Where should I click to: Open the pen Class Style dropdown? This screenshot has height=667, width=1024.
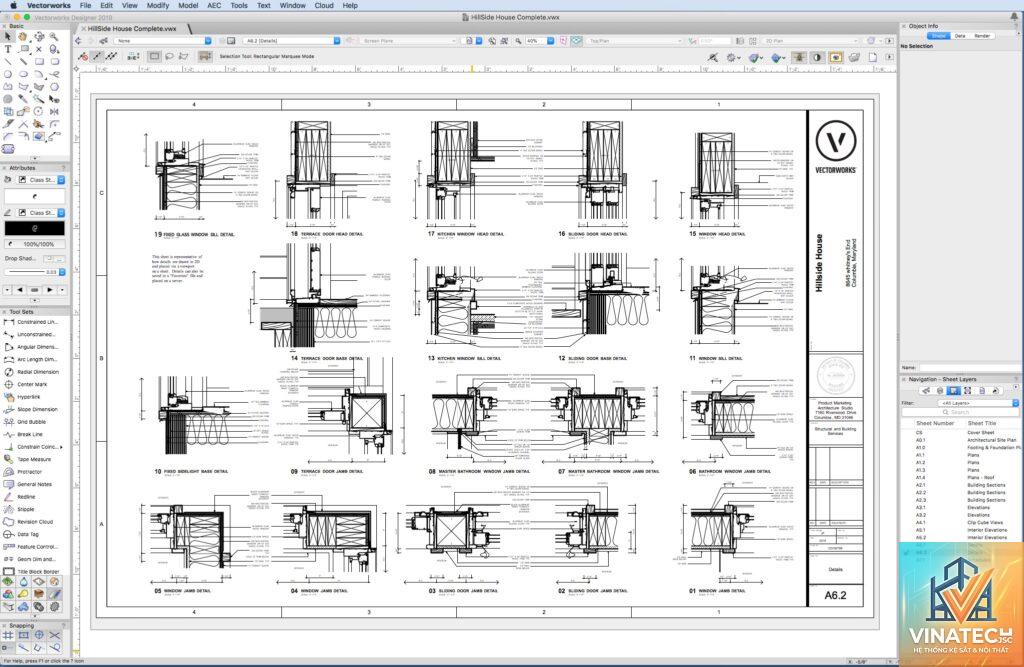click(x=41, y=213)
